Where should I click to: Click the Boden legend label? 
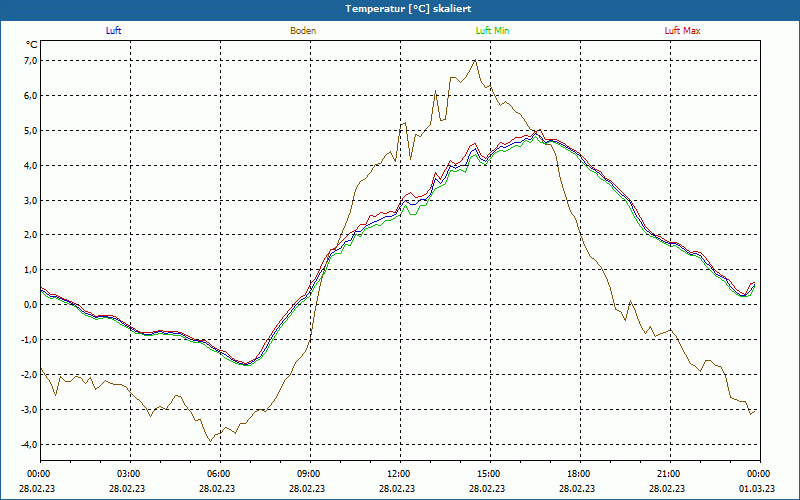(303, 31)
